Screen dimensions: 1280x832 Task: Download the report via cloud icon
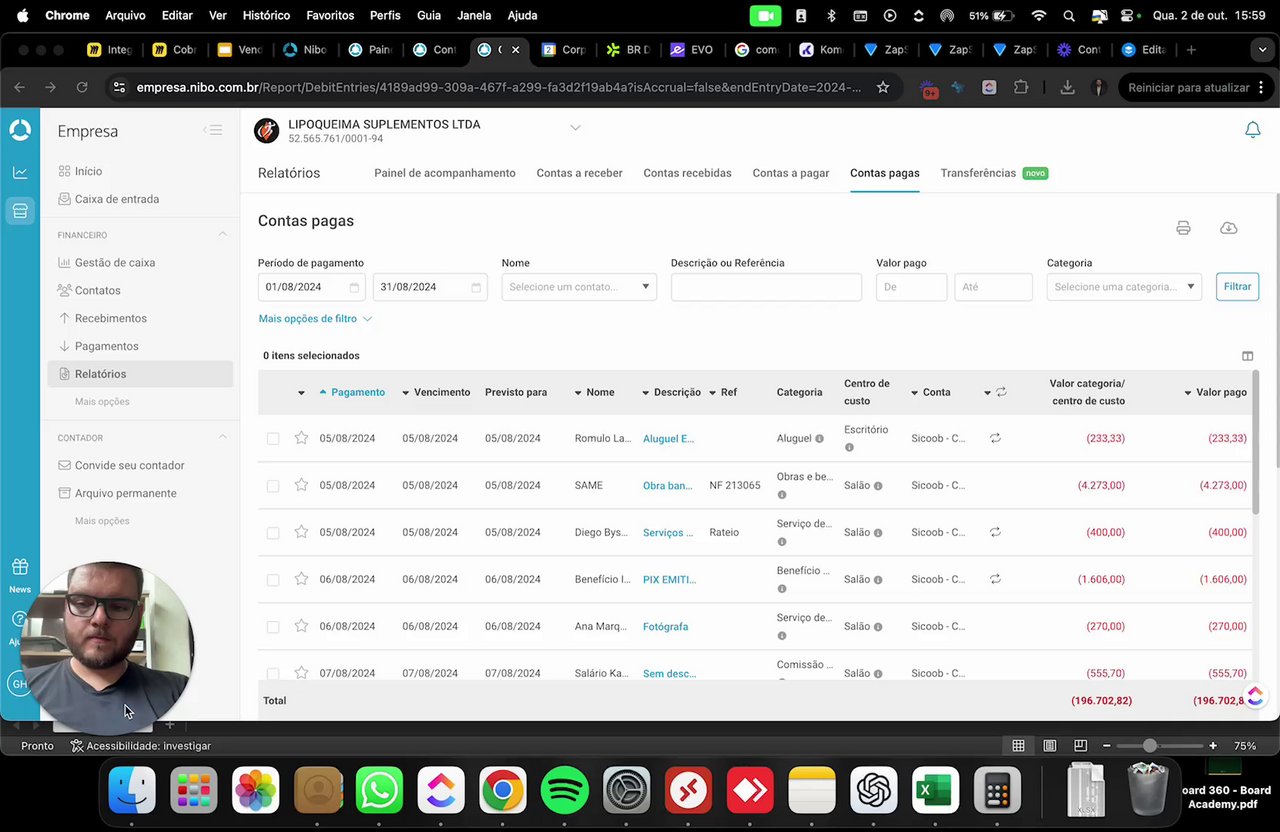click(x=1229, y=228)
